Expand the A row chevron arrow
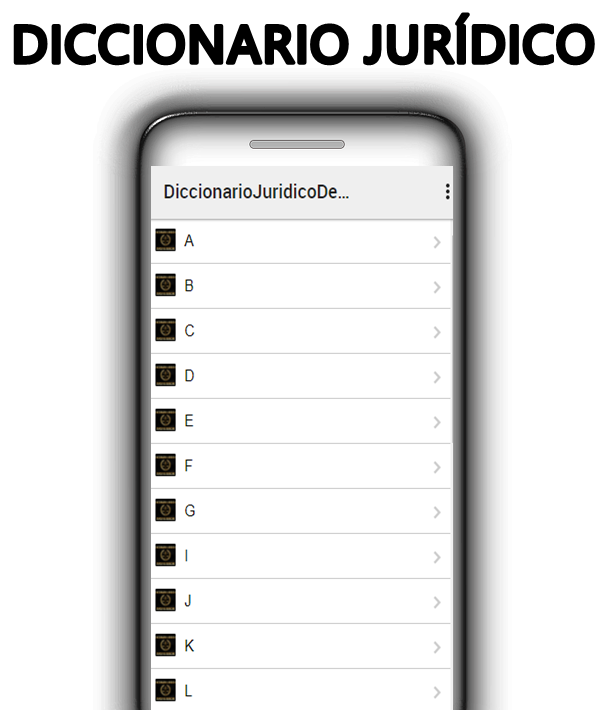This screenshot has height=710, width=602. tap(437, 242)
